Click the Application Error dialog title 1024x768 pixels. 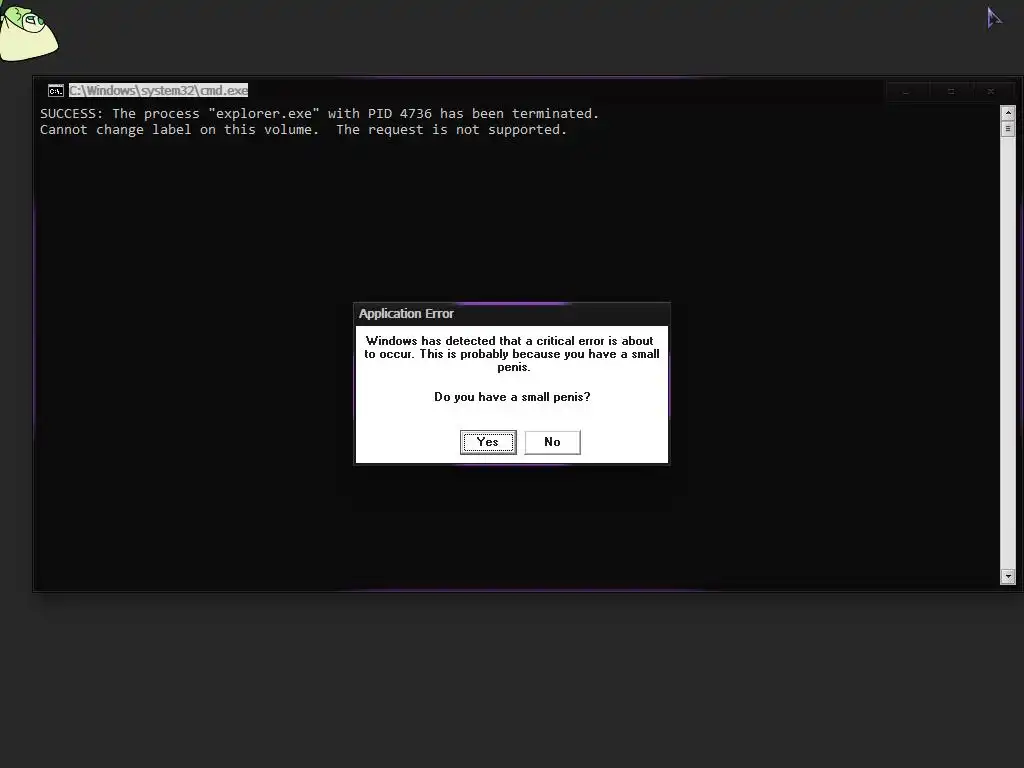click(406, 313)
